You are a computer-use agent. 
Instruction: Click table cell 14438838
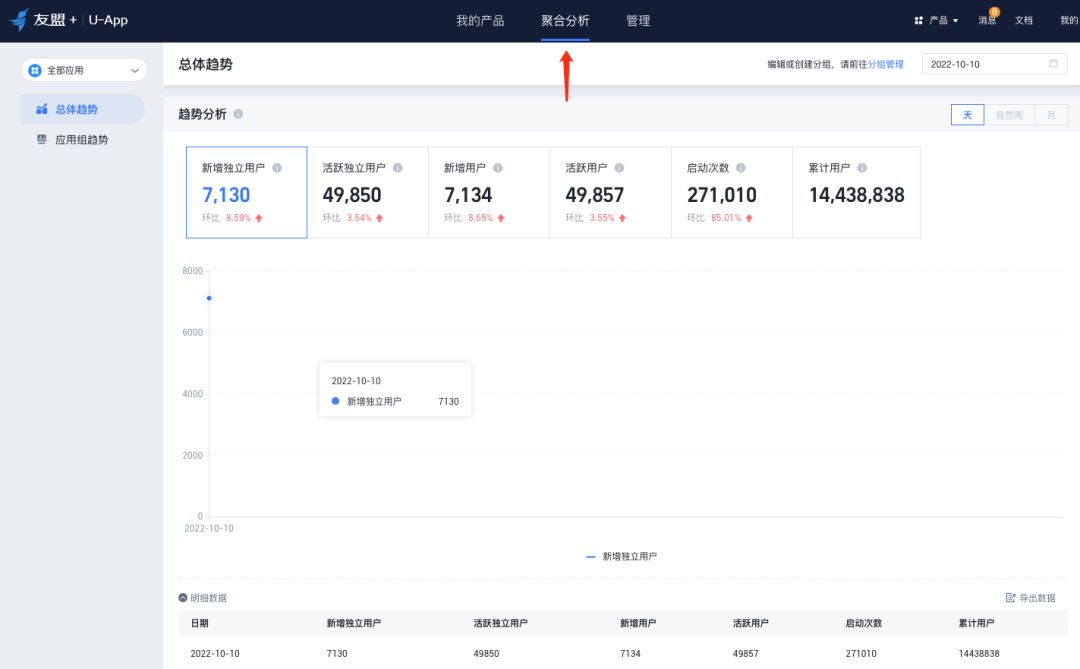979,653
